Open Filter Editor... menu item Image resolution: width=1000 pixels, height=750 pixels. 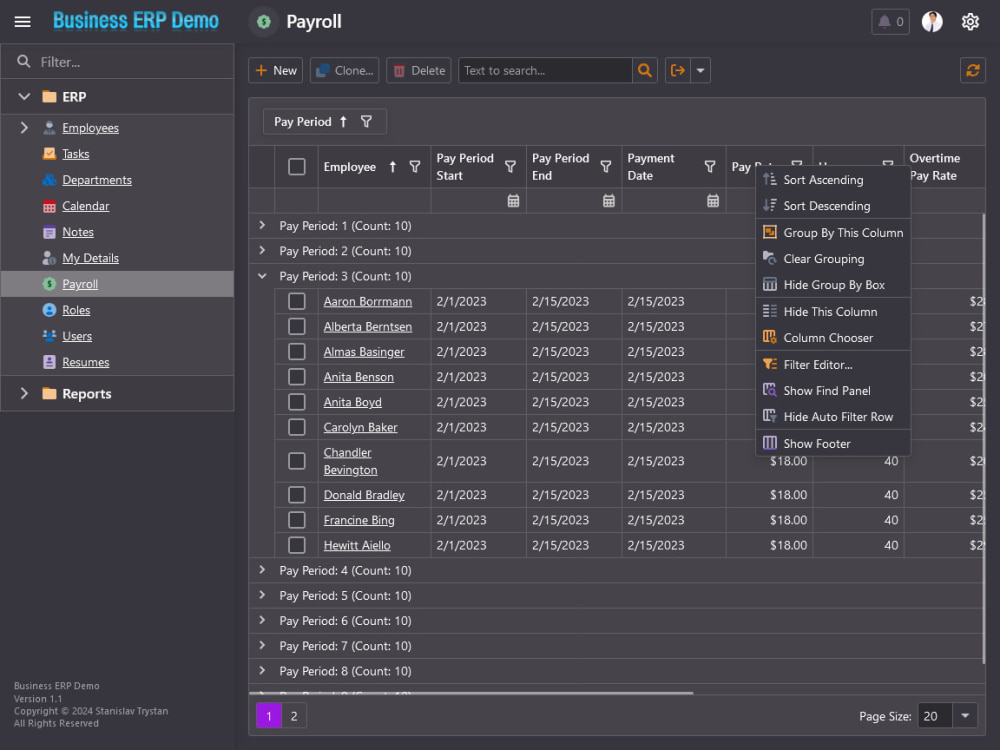click(833, 365)
